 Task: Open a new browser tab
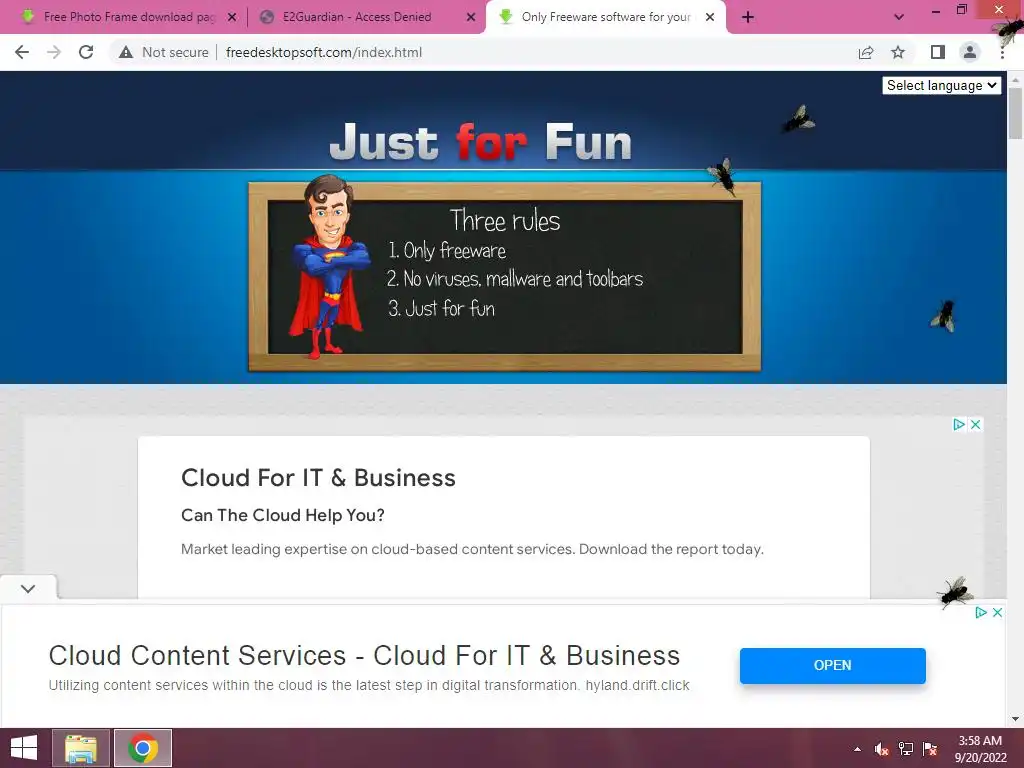coord(748,17)
